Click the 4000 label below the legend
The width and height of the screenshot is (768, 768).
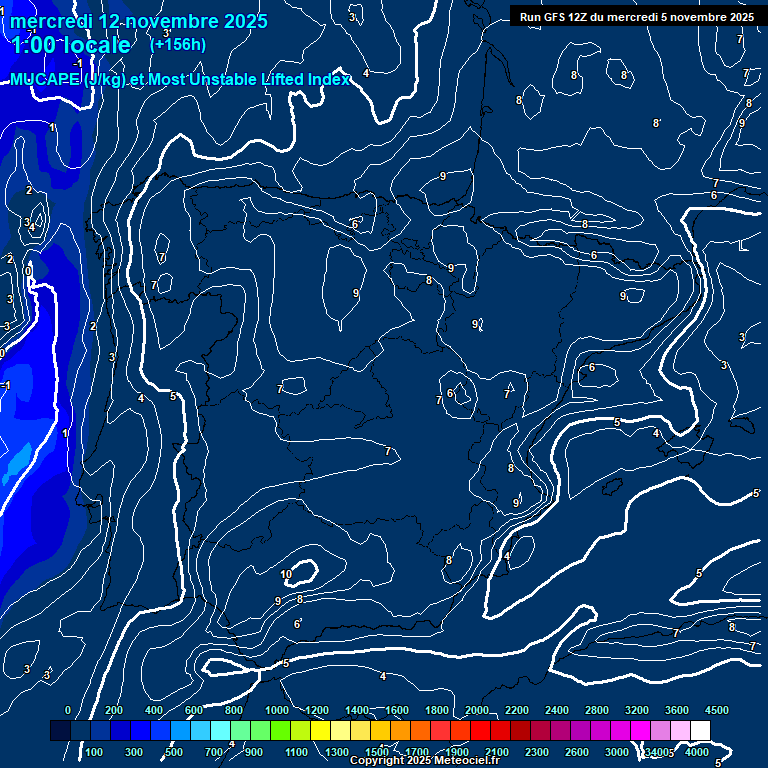pos(697,752)
